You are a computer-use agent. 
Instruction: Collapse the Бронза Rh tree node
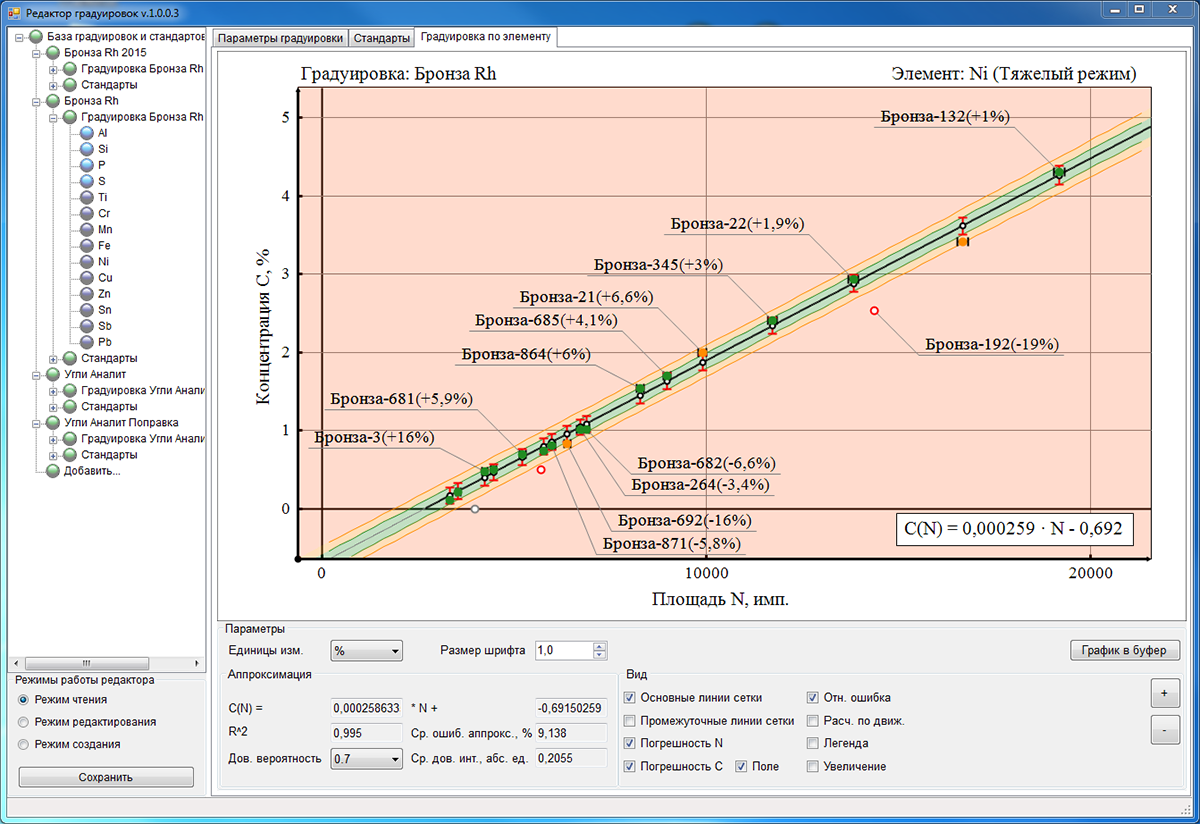click(x=37, y=101)
